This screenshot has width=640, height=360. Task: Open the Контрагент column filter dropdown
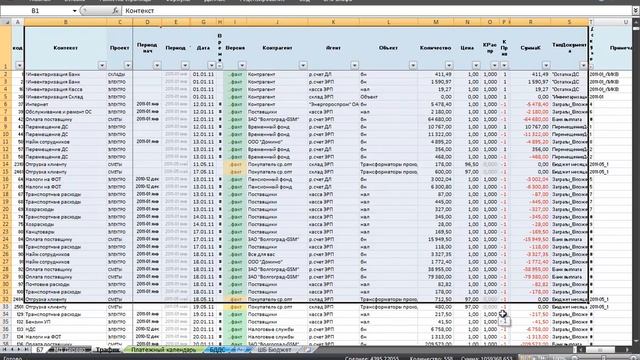pyautogui.click(x=303, y=65)
